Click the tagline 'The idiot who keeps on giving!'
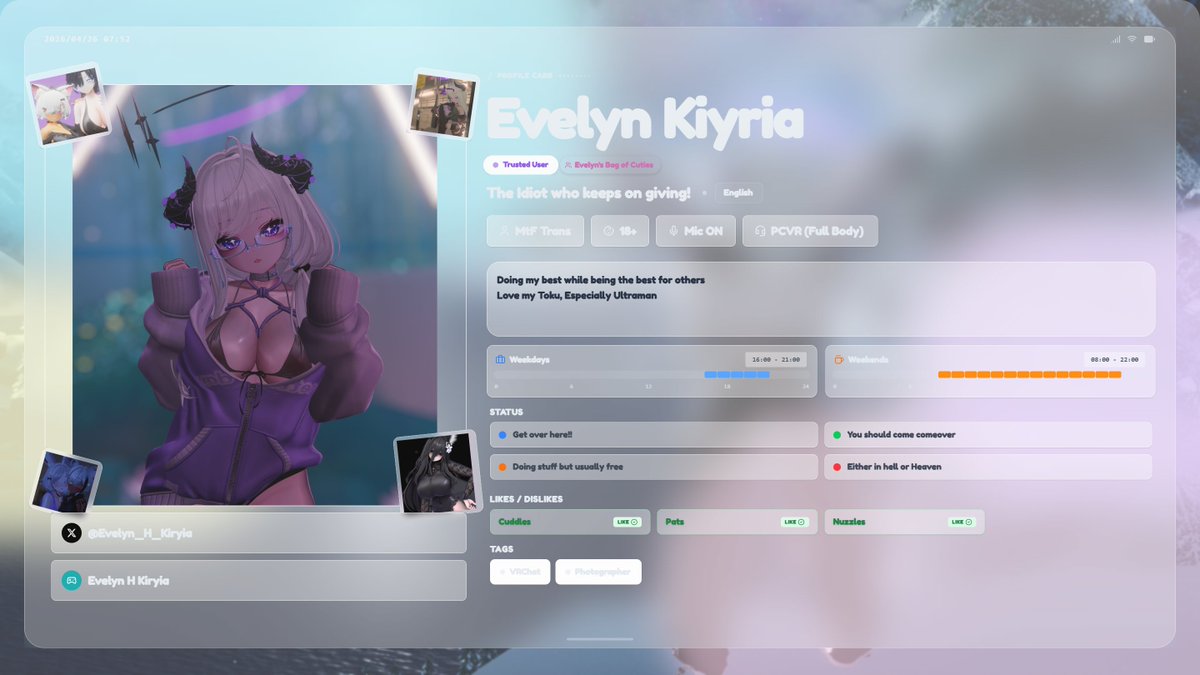Screen dimensions: 1200x675 click(x=588, y=193)
